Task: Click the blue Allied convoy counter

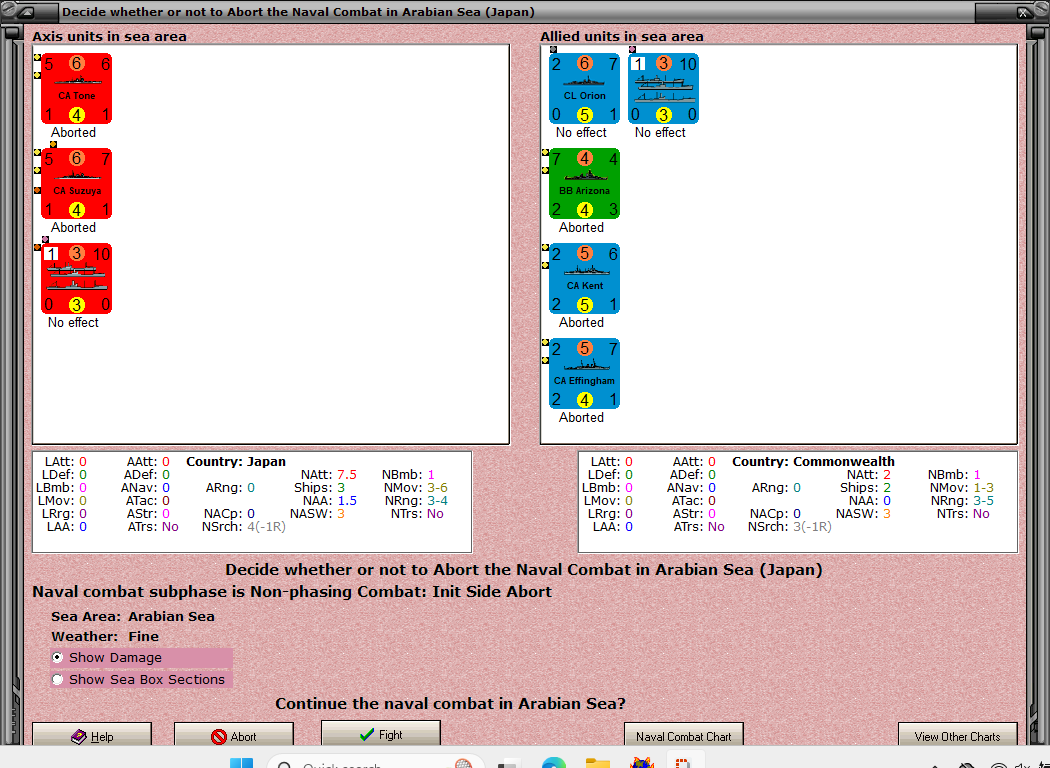Action: coord(664,89)
